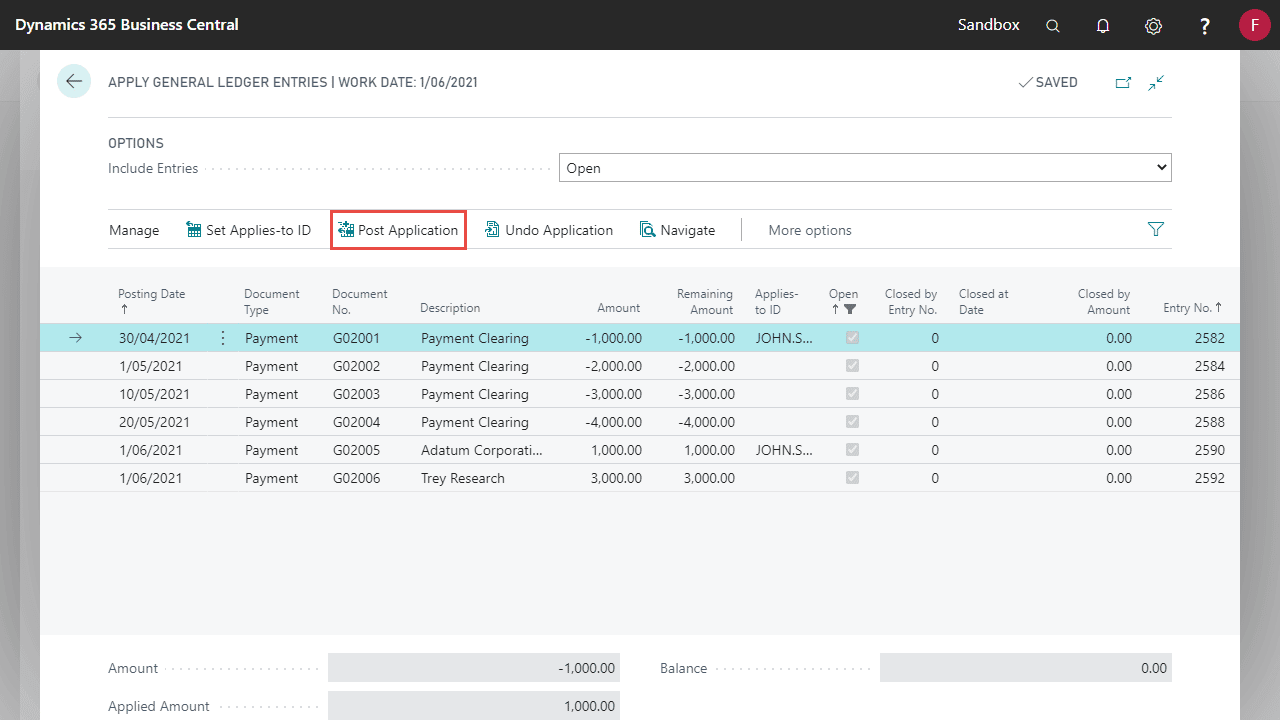This screenshot has width=1280, height=720.
Task: Toggle Open checkbox for entry 2584
Action: [852, 366]
